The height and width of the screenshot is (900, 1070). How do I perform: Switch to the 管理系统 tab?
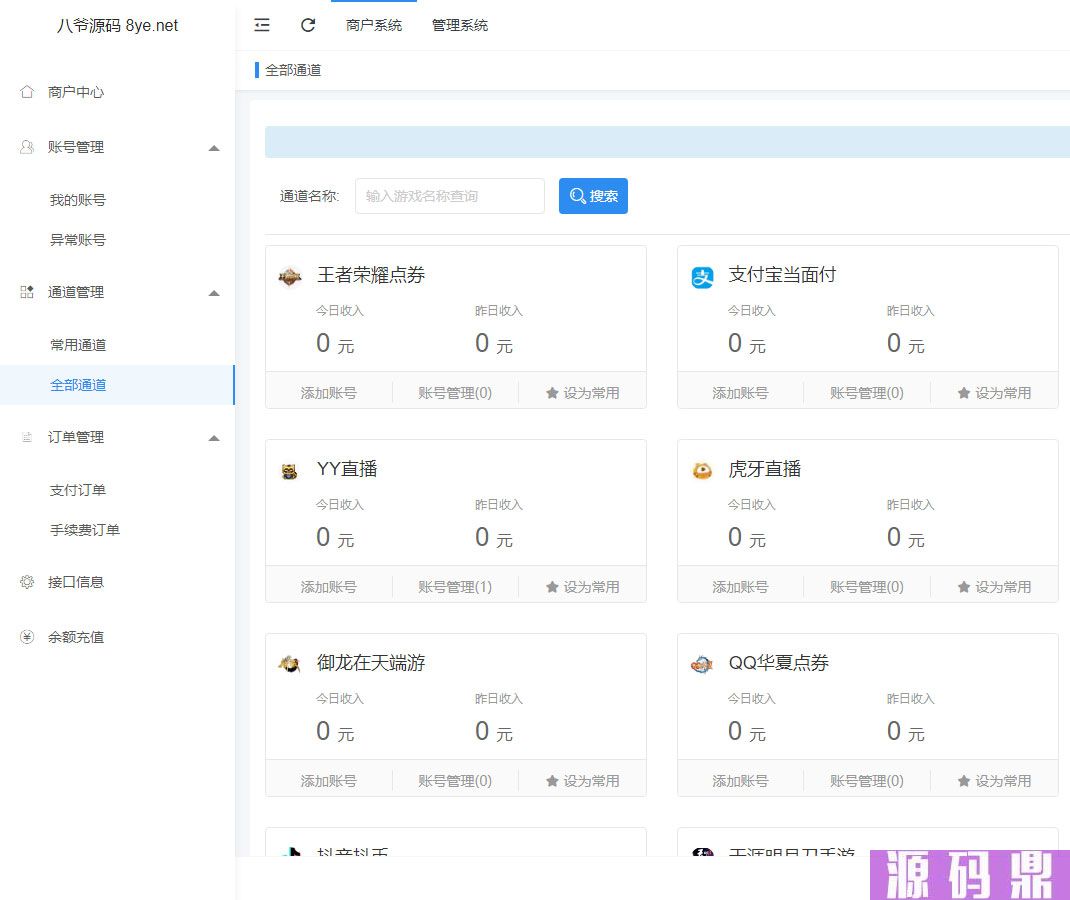click(x=460, y=25)
